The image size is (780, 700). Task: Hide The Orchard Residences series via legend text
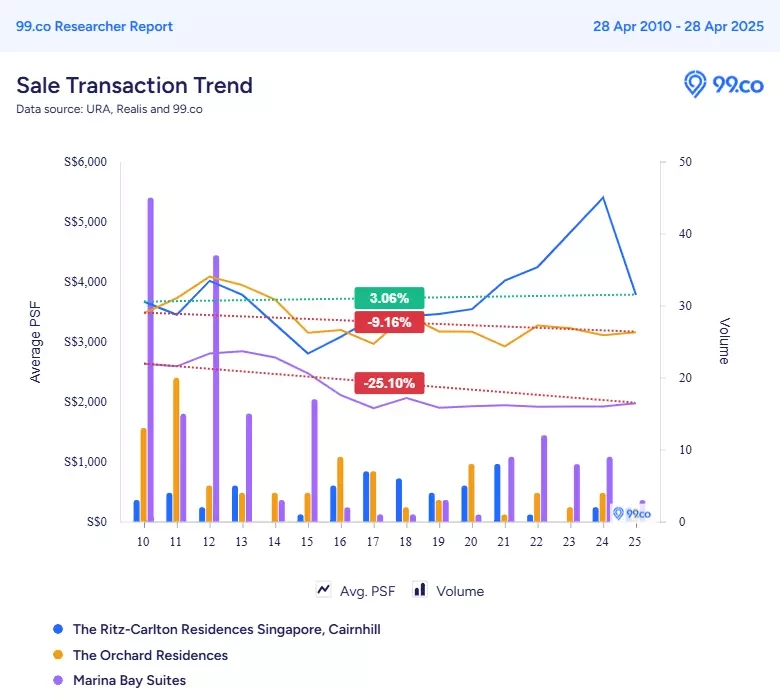[150, 655]
